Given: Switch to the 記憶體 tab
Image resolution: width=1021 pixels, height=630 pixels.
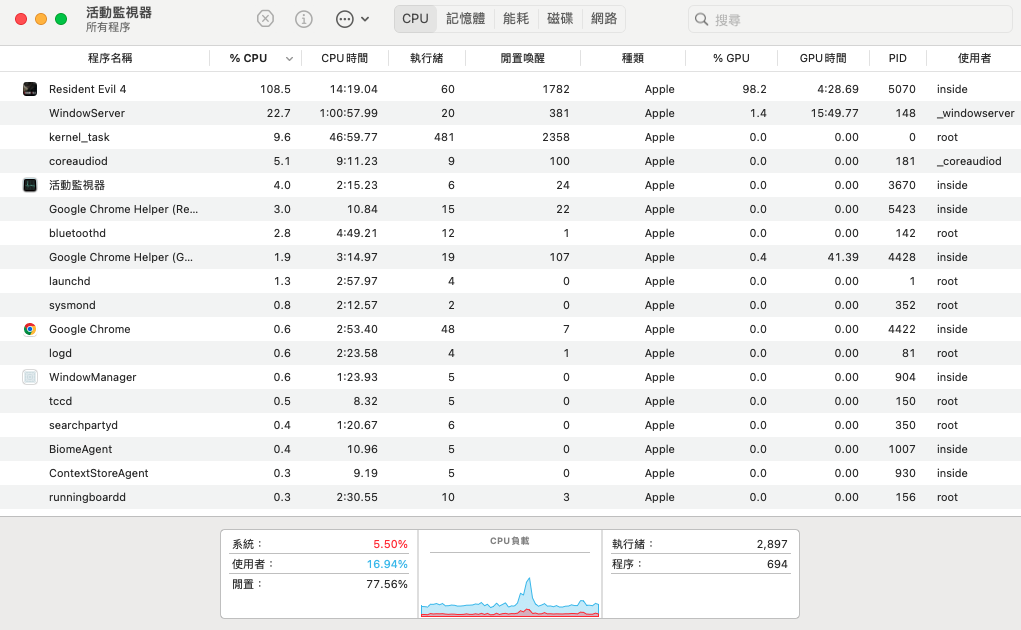Looking at the screenshot, I should coord(466,19).
